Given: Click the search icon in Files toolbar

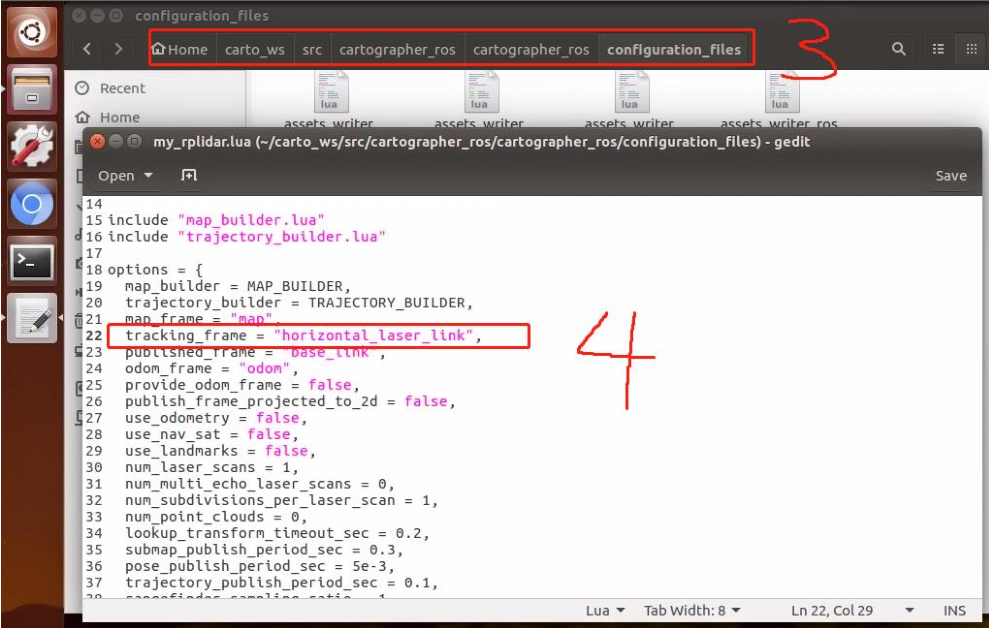Looking at the screenshot, I should click(899, 49).
